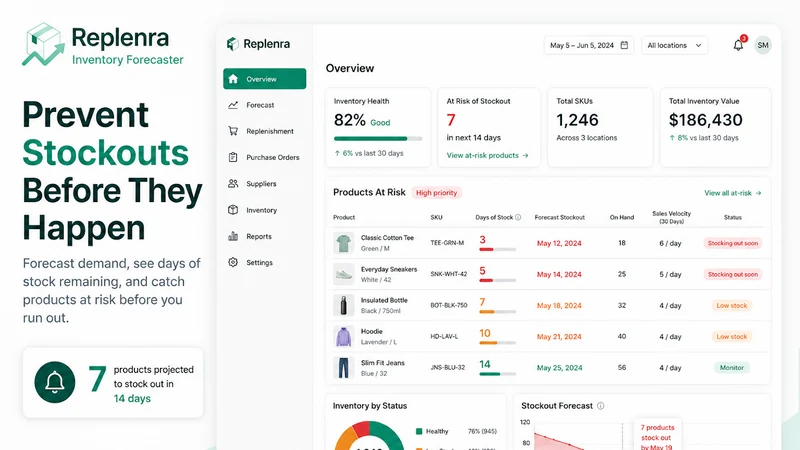The image size is (800, 450).
Task: Open the Classic Cotton Tee thumbnail
Action: tap(344, 243)
